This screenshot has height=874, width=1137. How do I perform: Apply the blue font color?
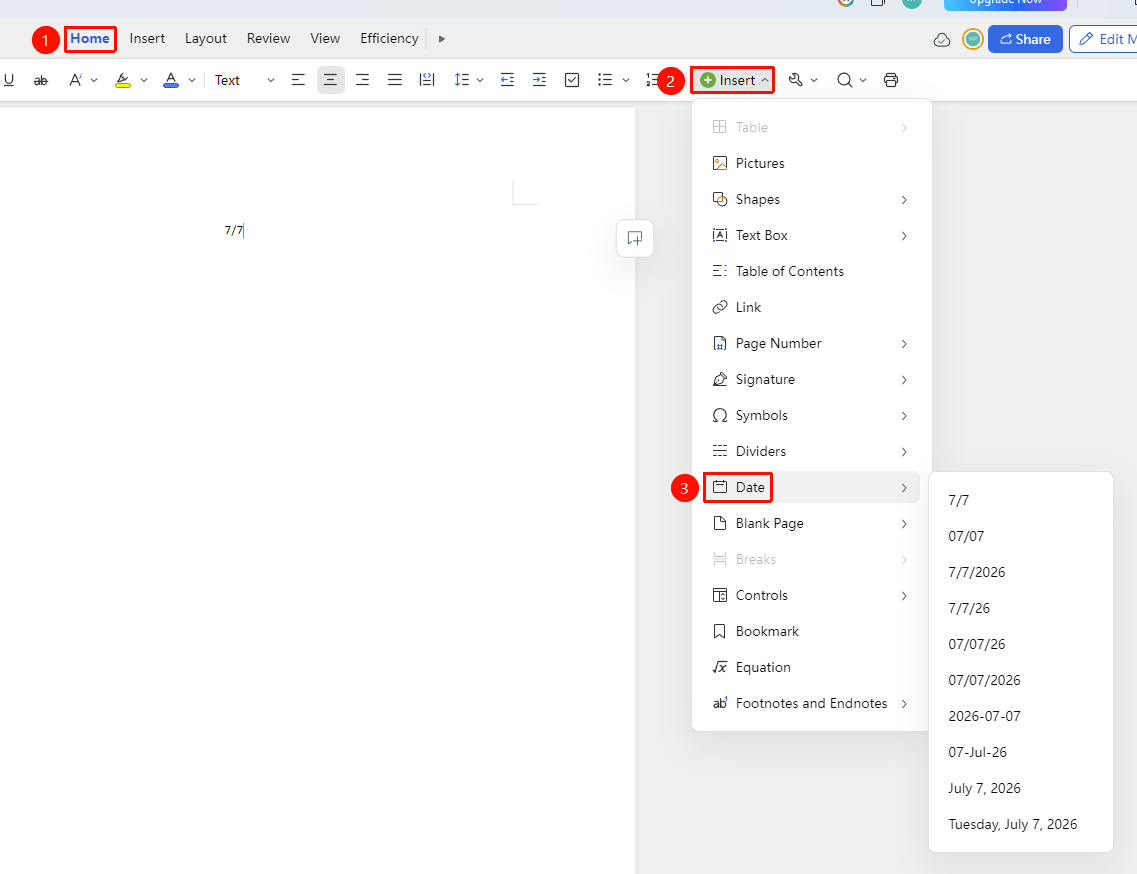(171, 80)
